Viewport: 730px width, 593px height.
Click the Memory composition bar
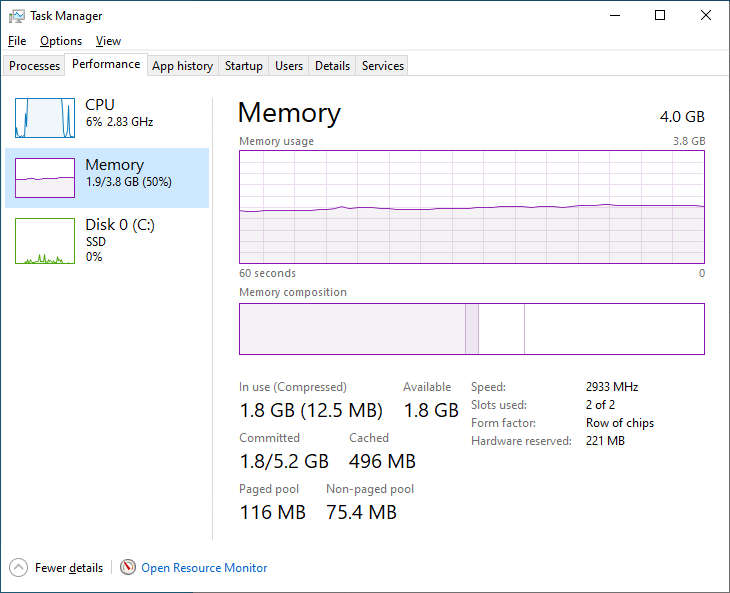pos(472,329)
